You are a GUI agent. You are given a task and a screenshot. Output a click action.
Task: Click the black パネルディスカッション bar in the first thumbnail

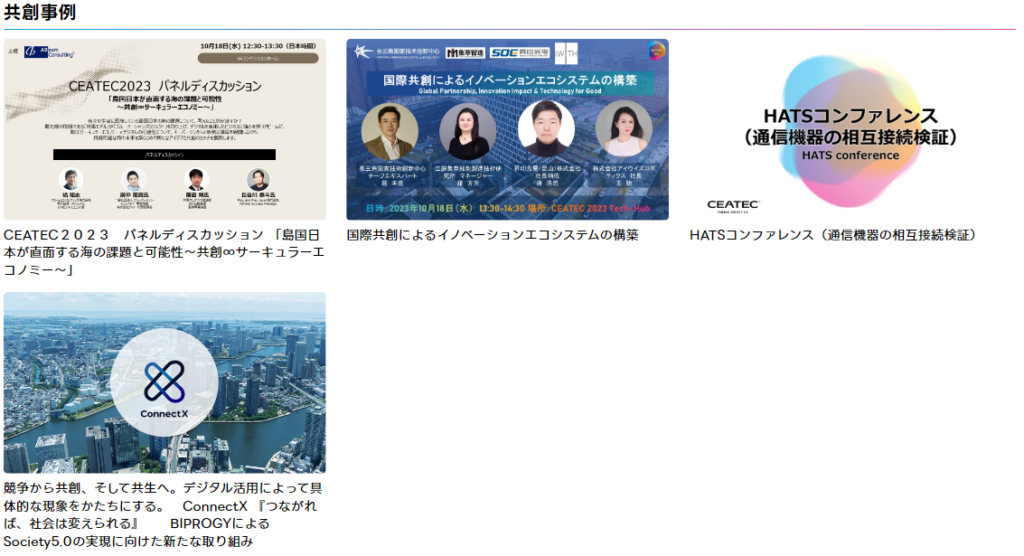click(165, 155)
